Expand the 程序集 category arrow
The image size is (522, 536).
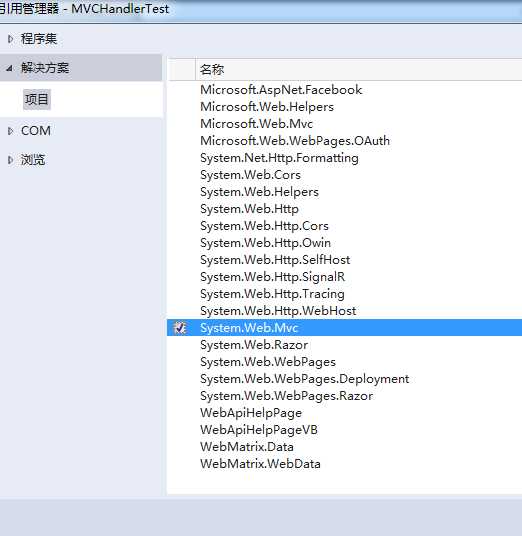(x=10, y=39)
